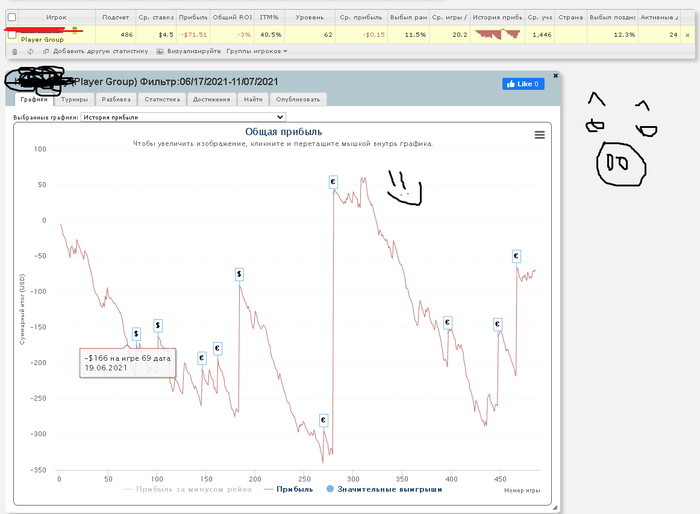Screen dimensions: 700x514
Task: Toggle the 'Прибыль' legend series
Action: pyautogui.click(x=289, y=489)
